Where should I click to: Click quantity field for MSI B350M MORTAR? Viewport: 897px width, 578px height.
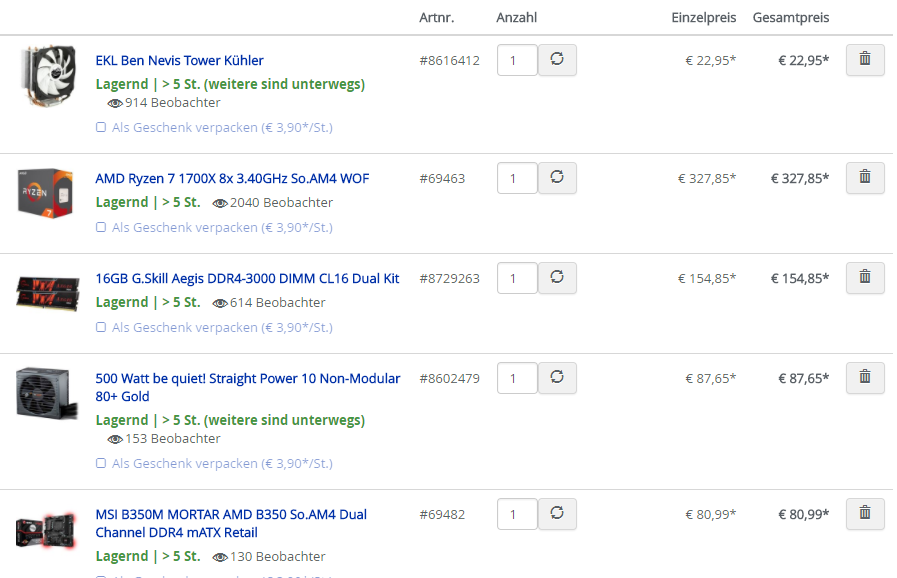[517, 513]
